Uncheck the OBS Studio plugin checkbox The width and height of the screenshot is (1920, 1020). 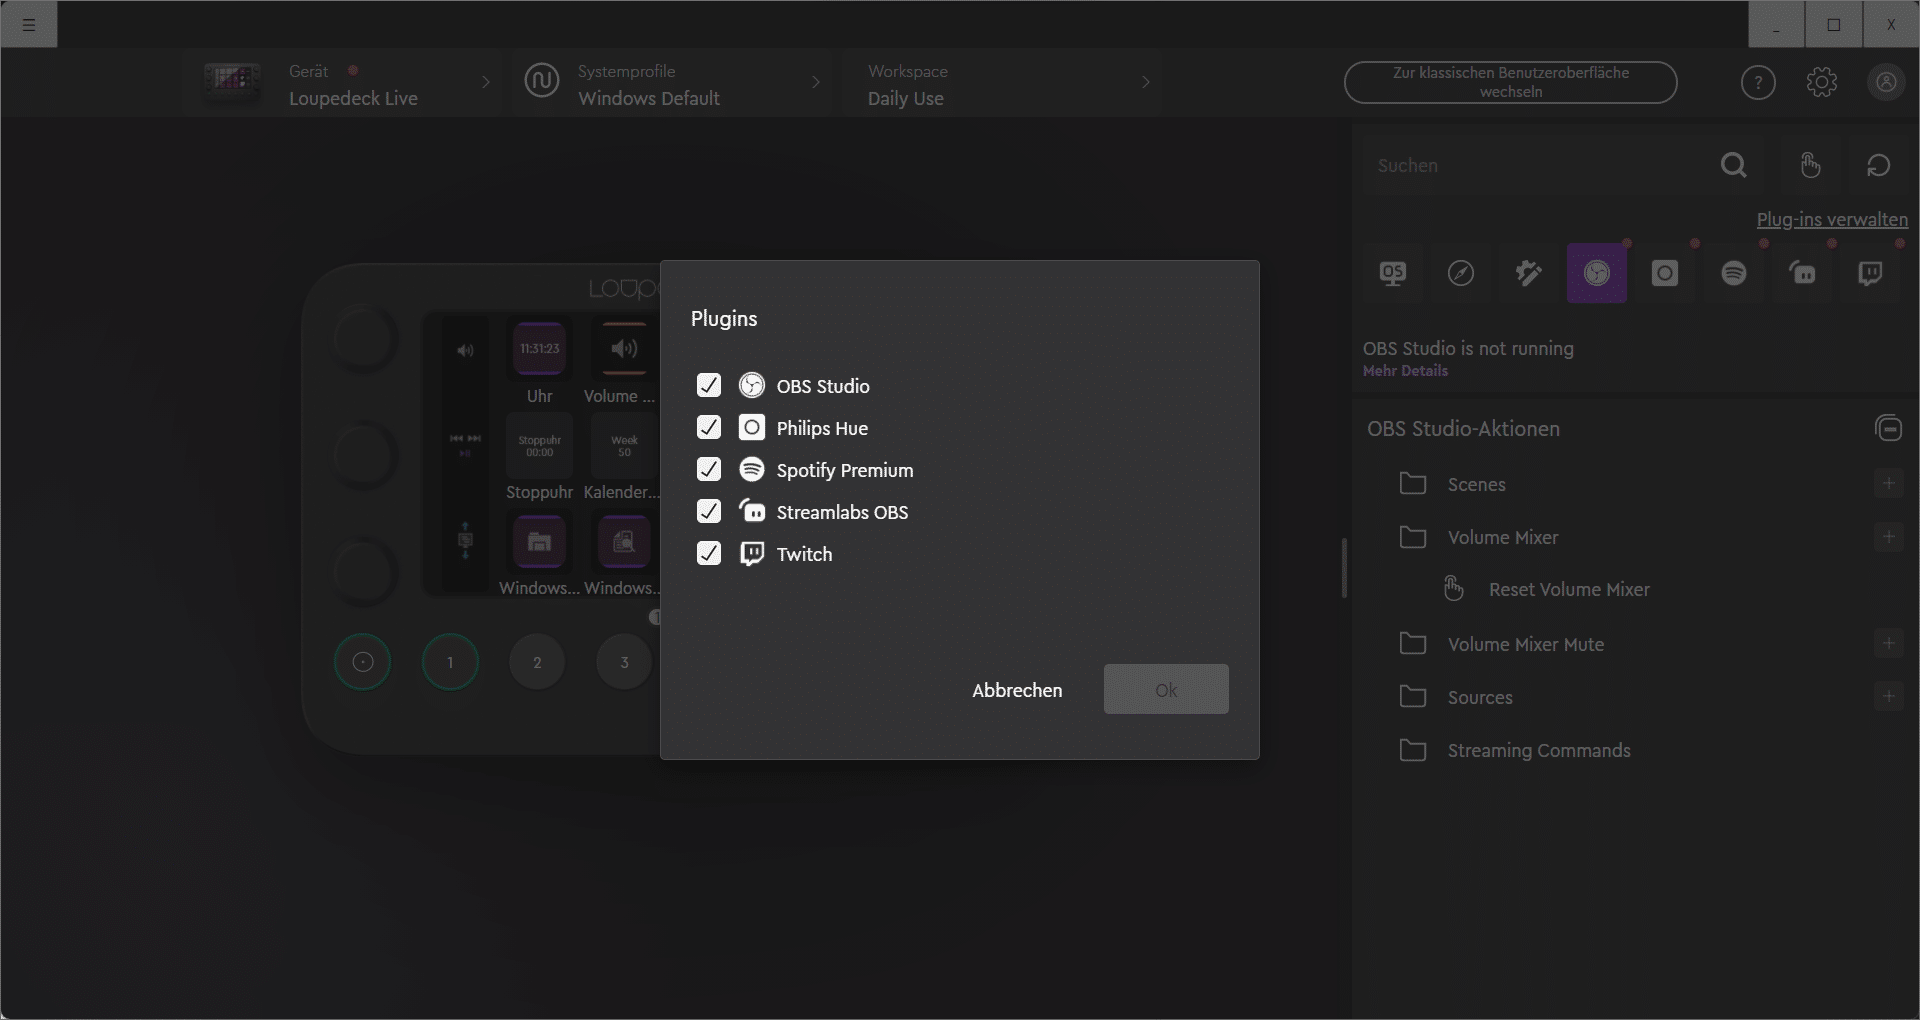[x=709, y=385]
